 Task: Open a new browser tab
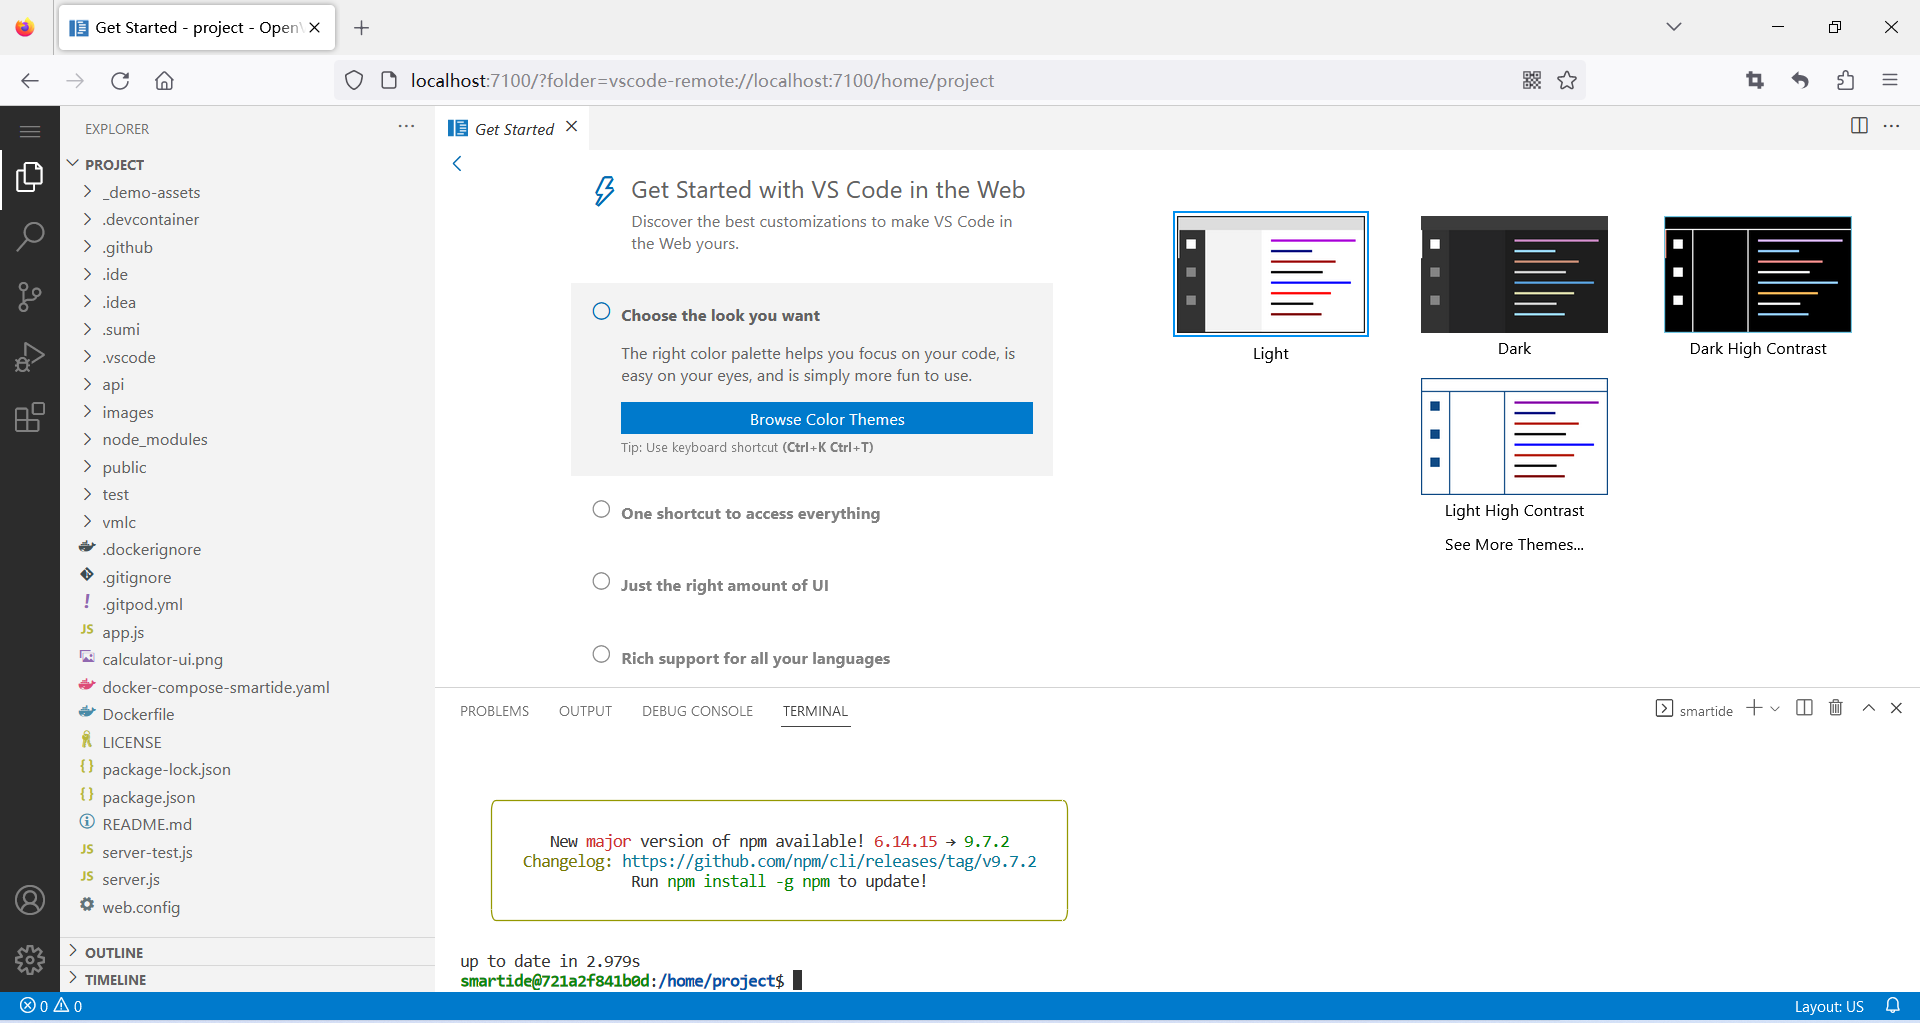(x=362, y=28)
